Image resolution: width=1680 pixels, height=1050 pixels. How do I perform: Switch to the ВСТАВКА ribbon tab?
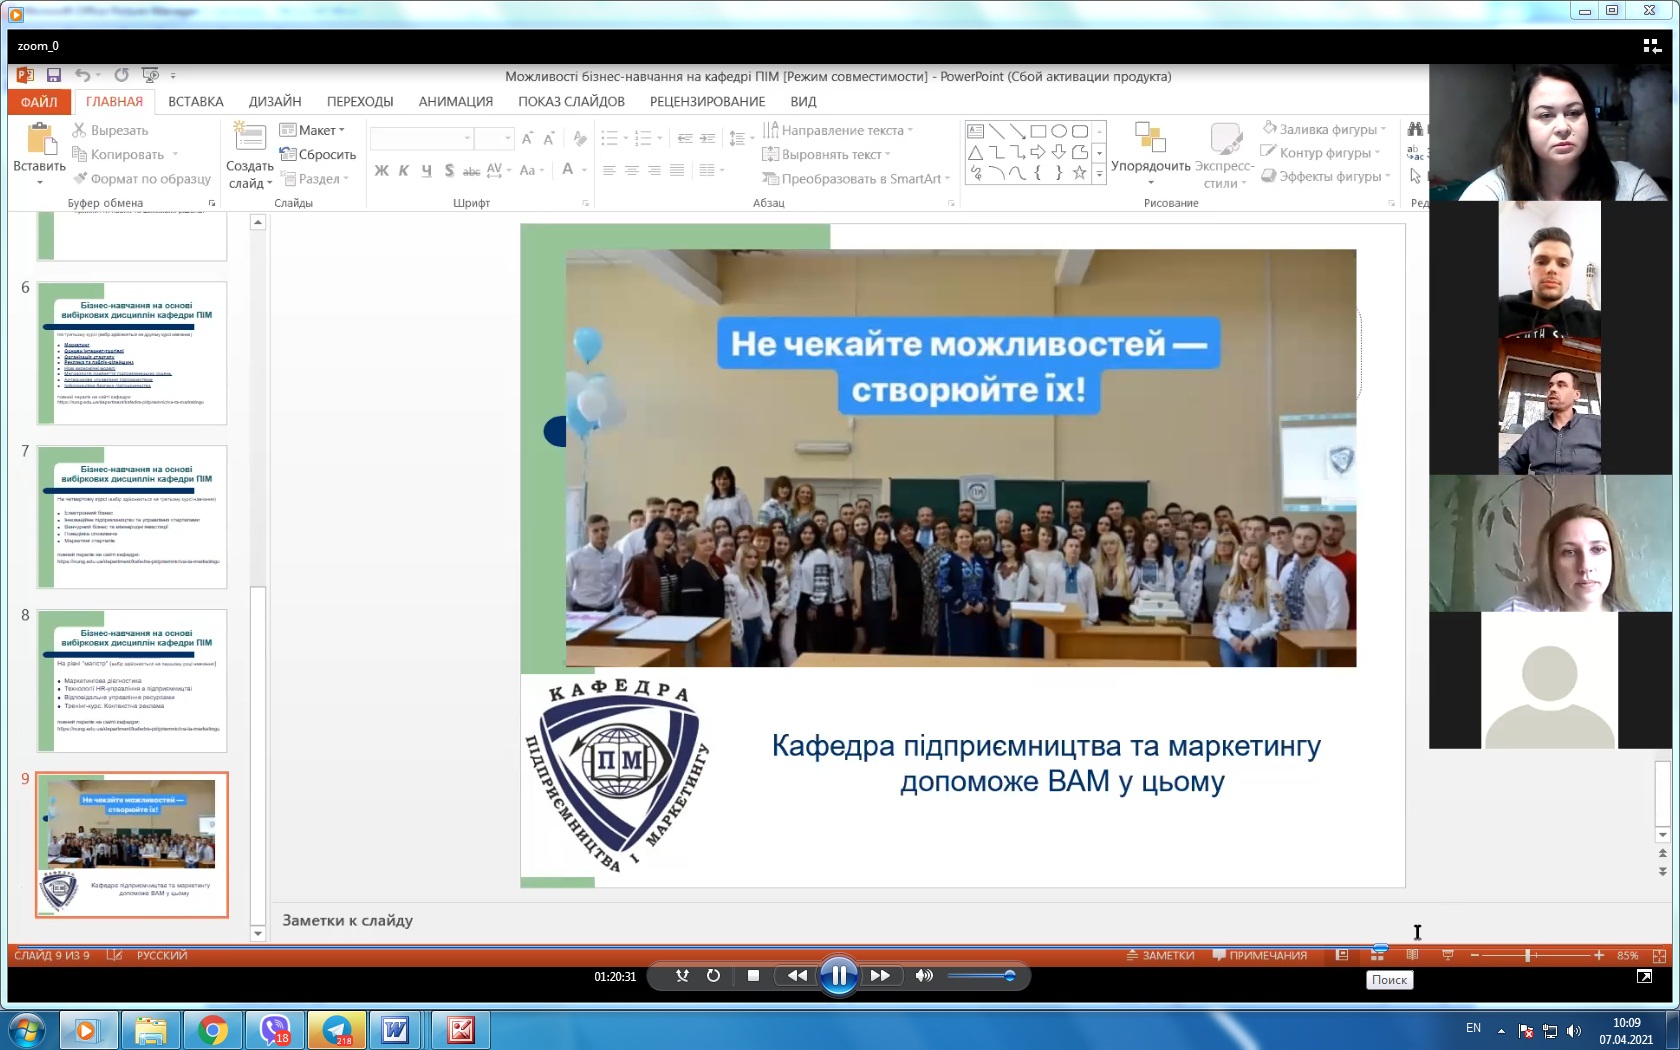[x=195, y=101]
